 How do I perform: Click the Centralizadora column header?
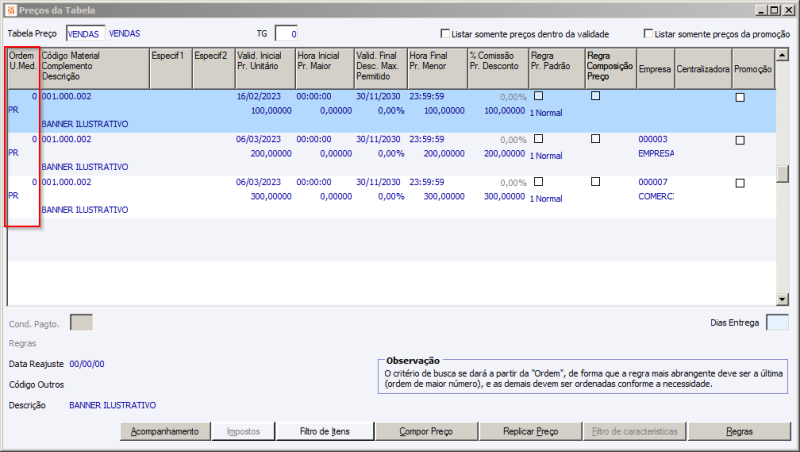point(703,69)
